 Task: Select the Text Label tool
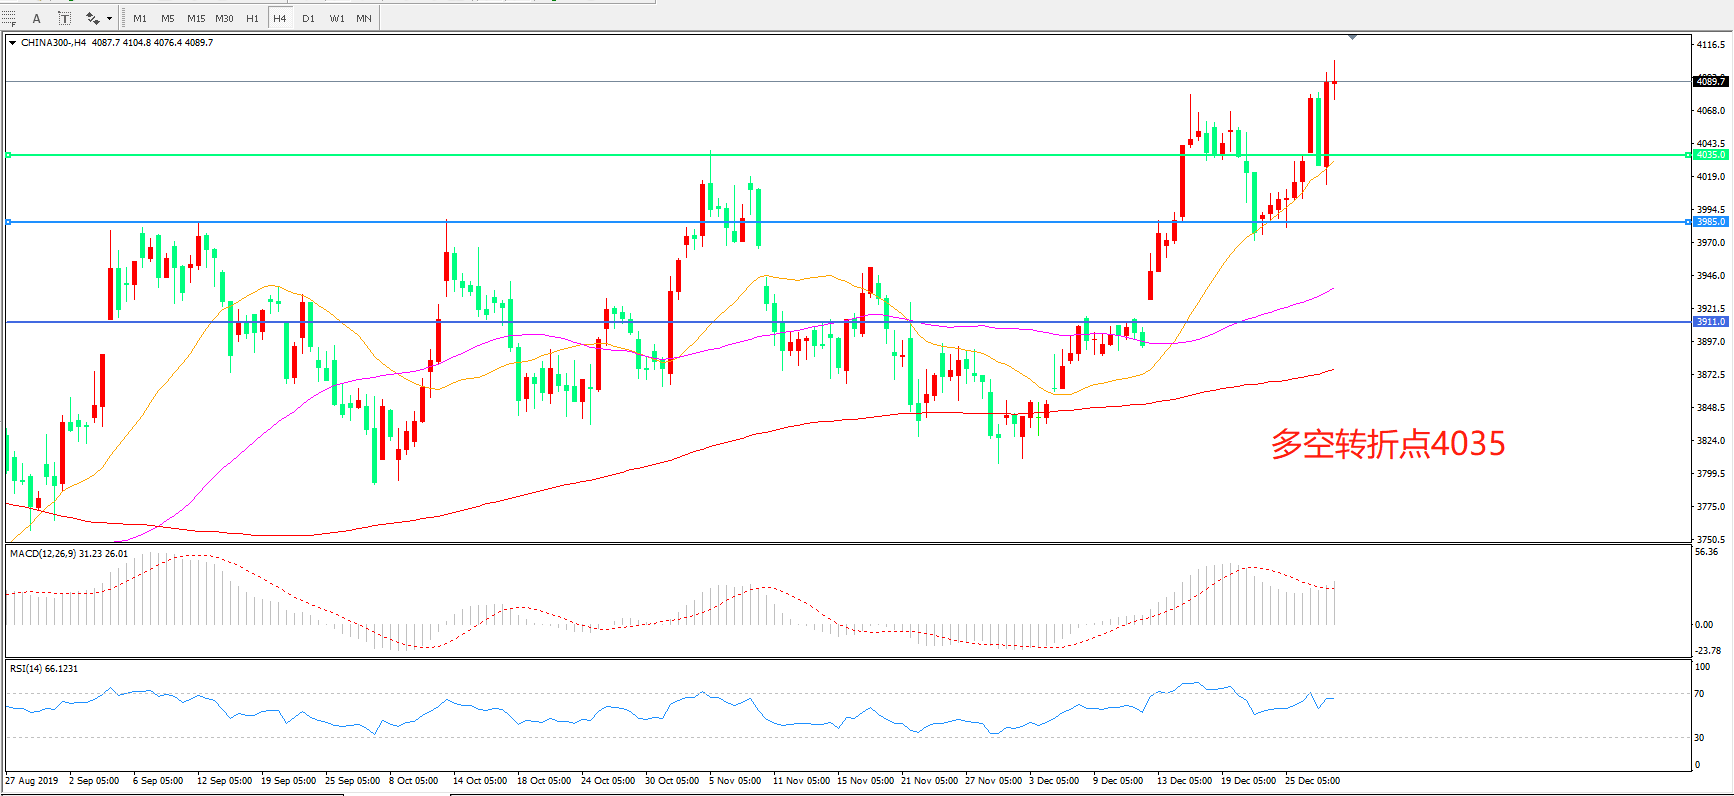tap(64, 18)
